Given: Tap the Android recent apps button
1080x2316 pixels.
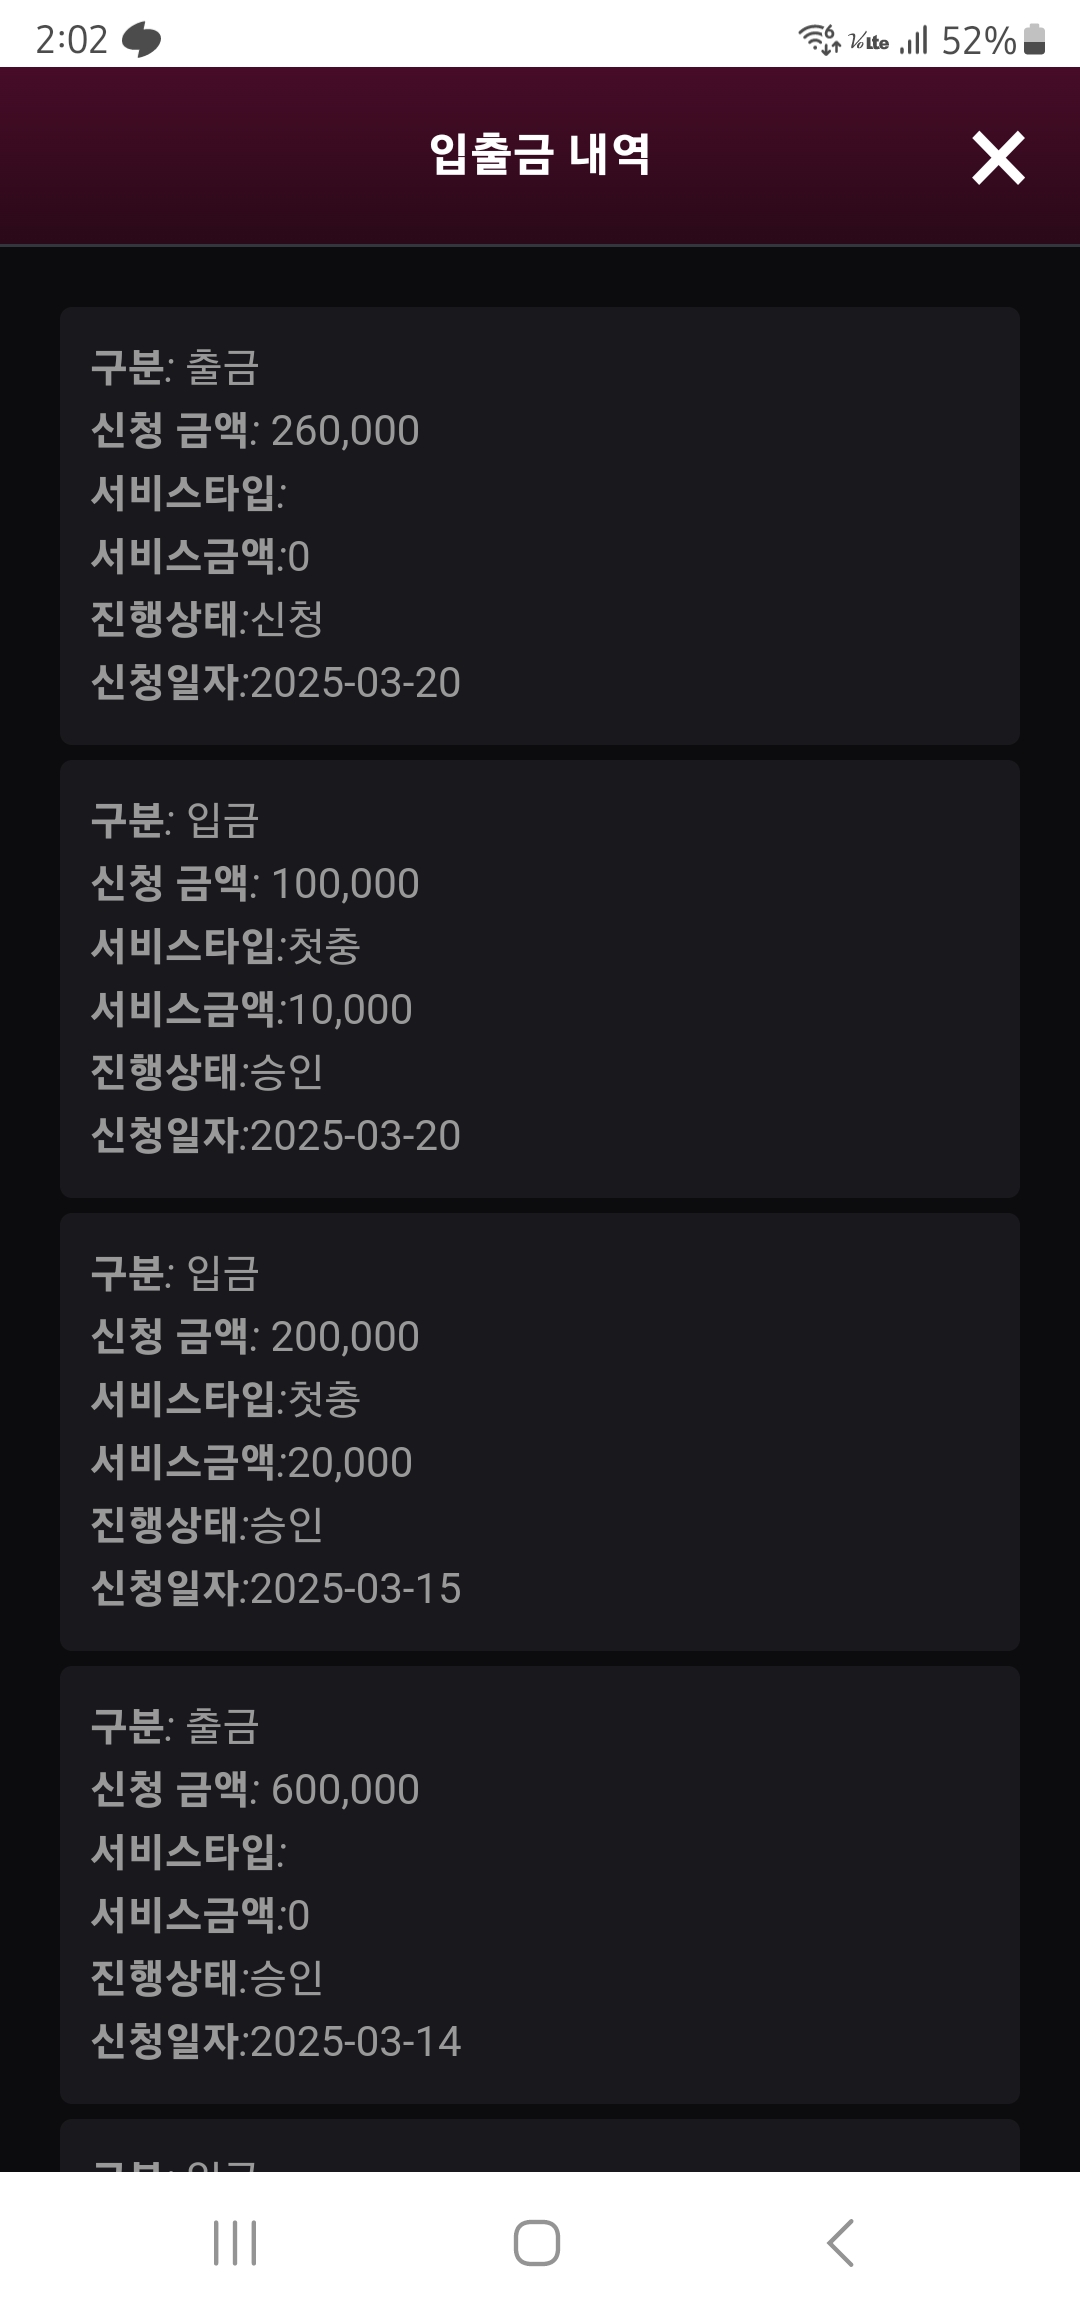Looking at the screenshot, I should click(235, 2243).
